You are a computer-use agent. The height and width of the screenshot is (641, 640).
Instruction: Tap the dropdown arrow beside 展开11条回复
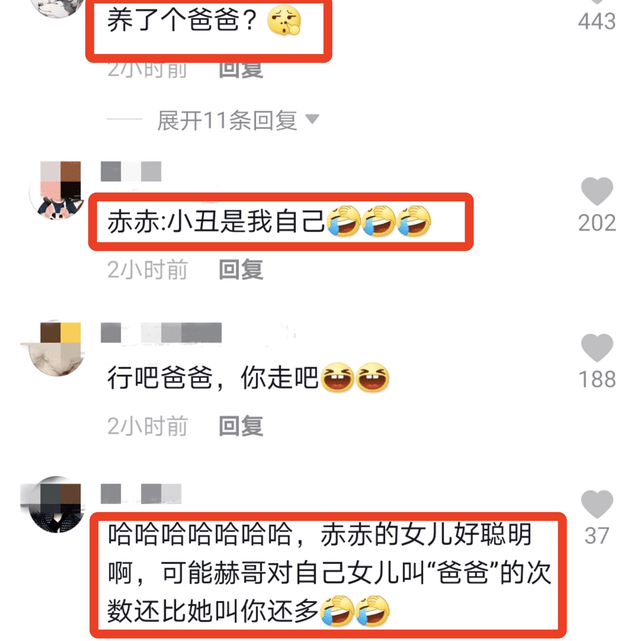(313, 119)
